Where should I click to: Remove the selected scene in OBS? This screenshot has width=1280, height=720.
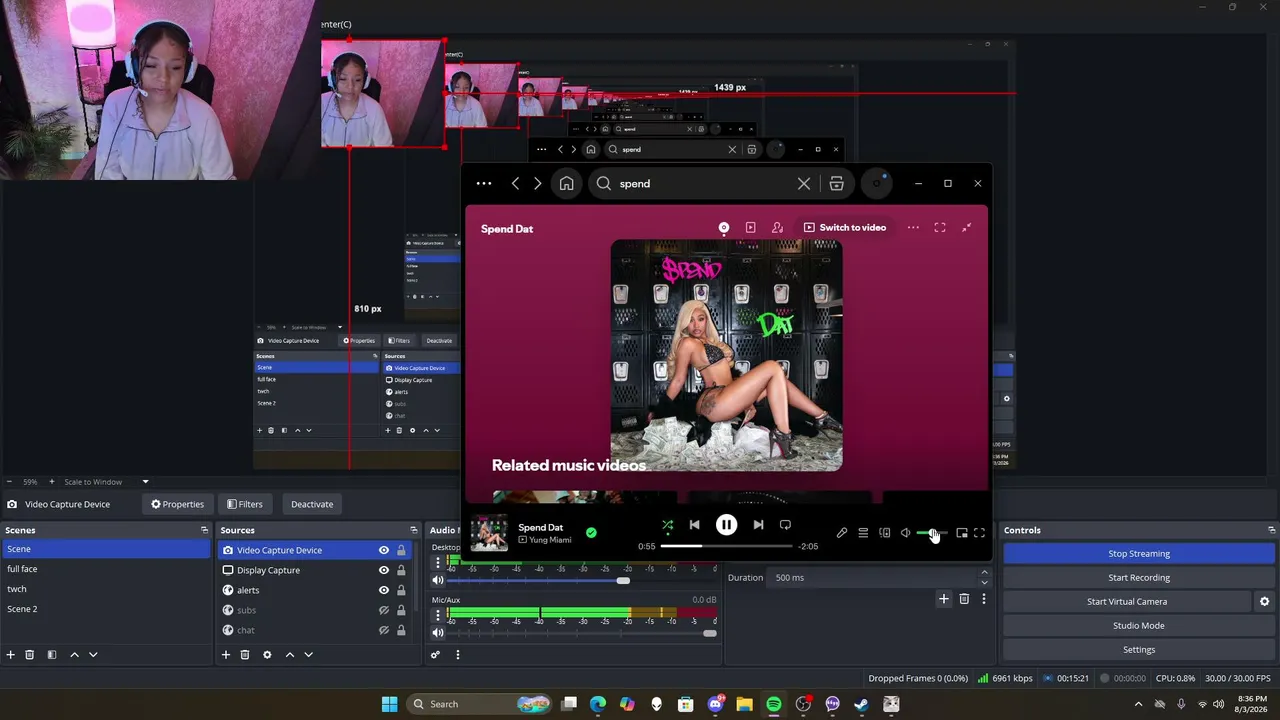(30, 655)
